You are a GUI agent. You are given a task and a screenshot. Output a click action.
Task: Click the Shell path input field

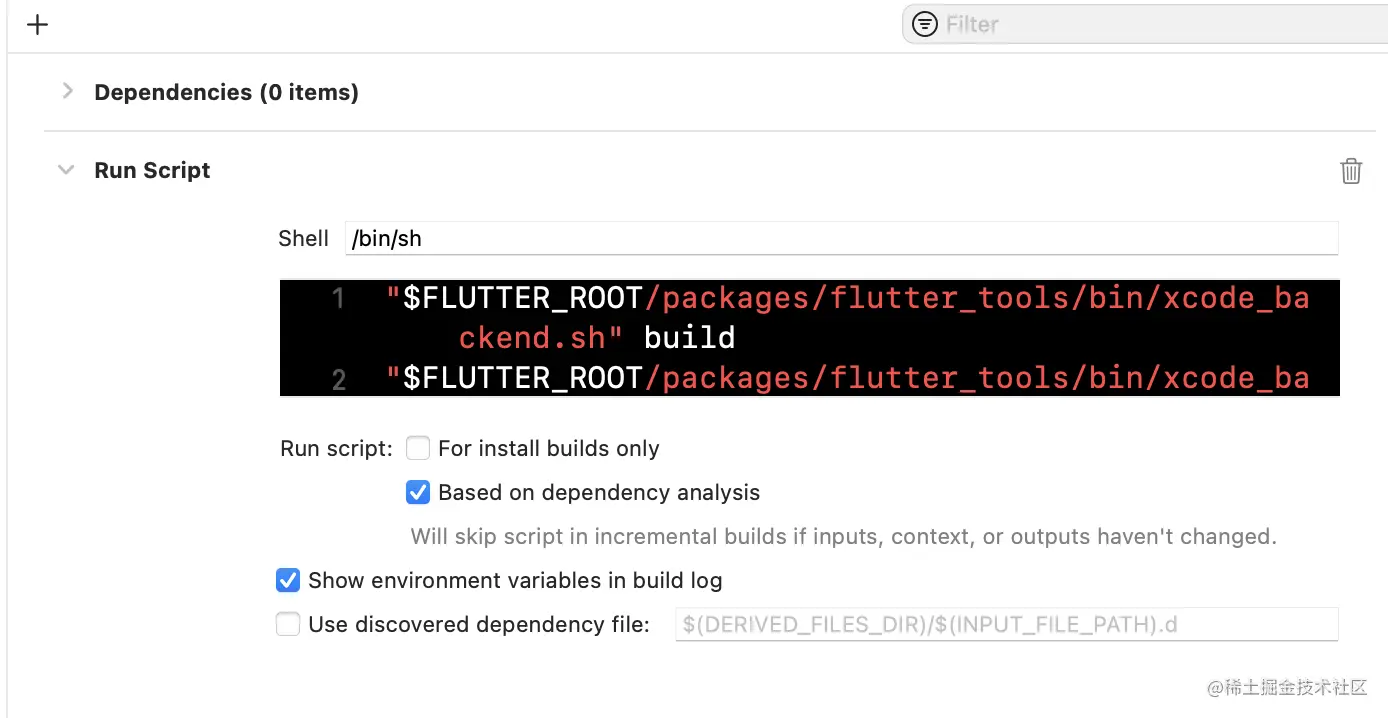coord(840,238)
